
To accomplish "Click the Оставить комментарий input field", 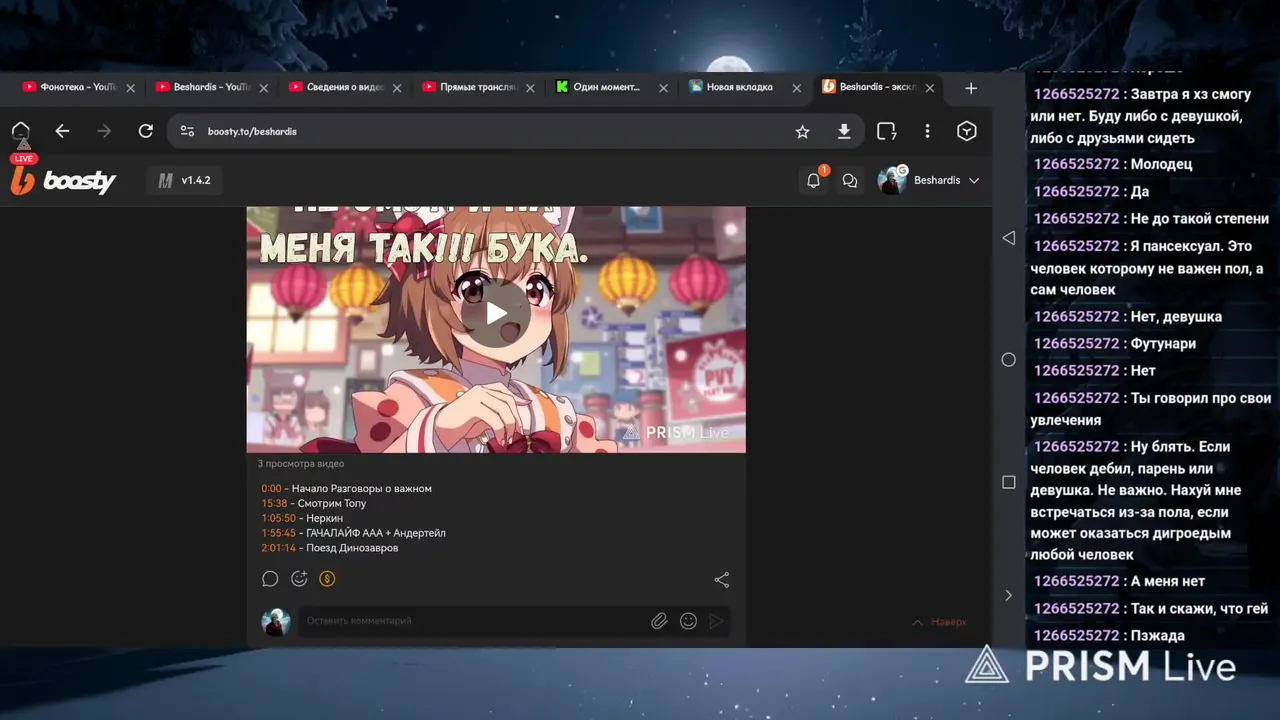I will click(475, 621).
